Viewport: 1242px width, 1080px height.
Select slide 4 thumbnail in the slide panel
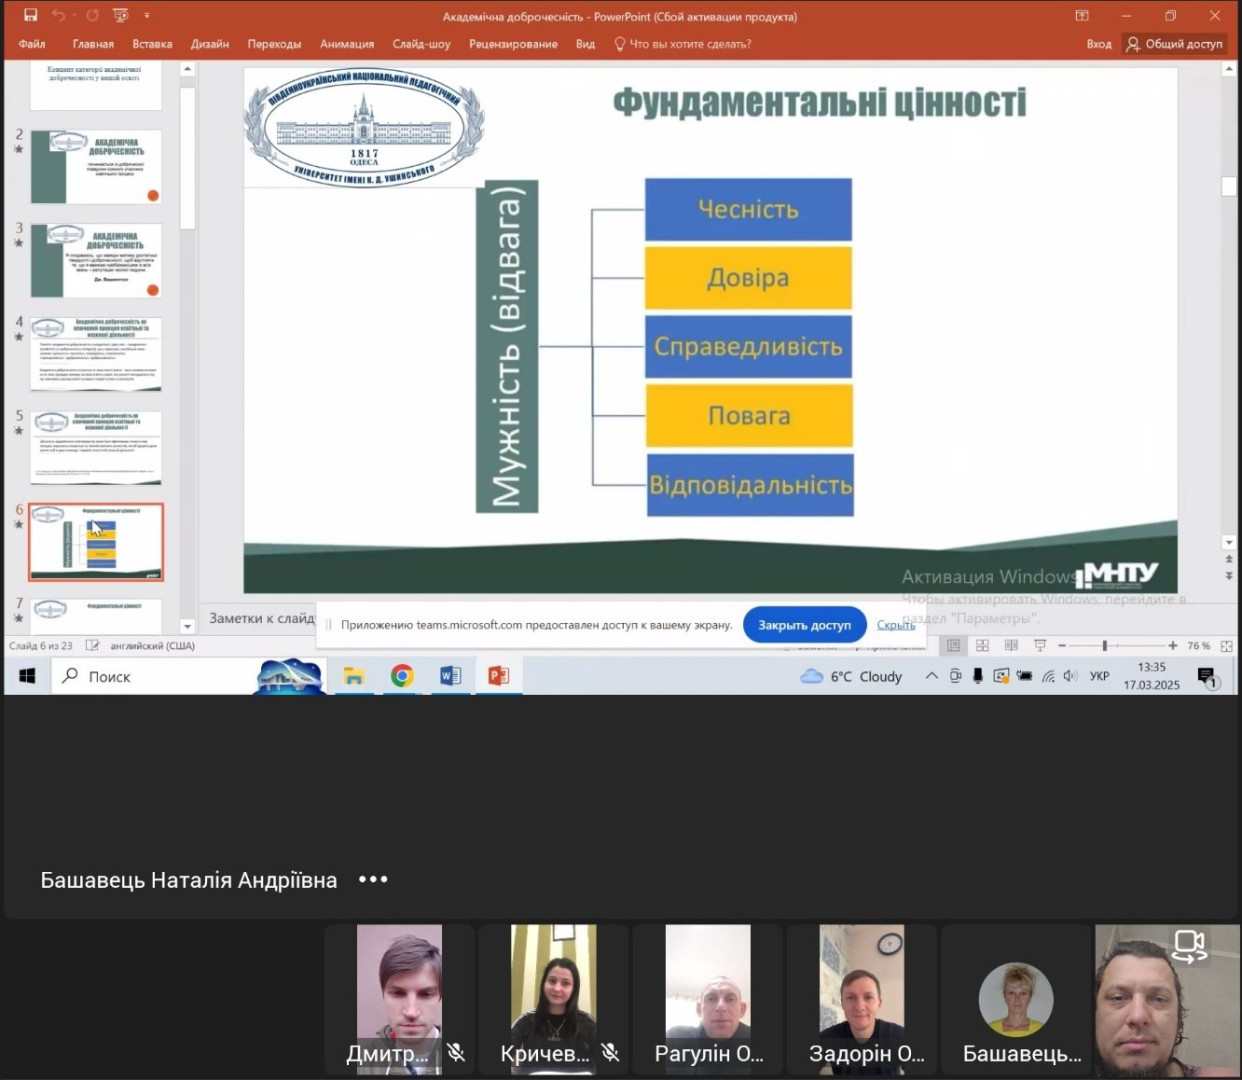(96, 354)
